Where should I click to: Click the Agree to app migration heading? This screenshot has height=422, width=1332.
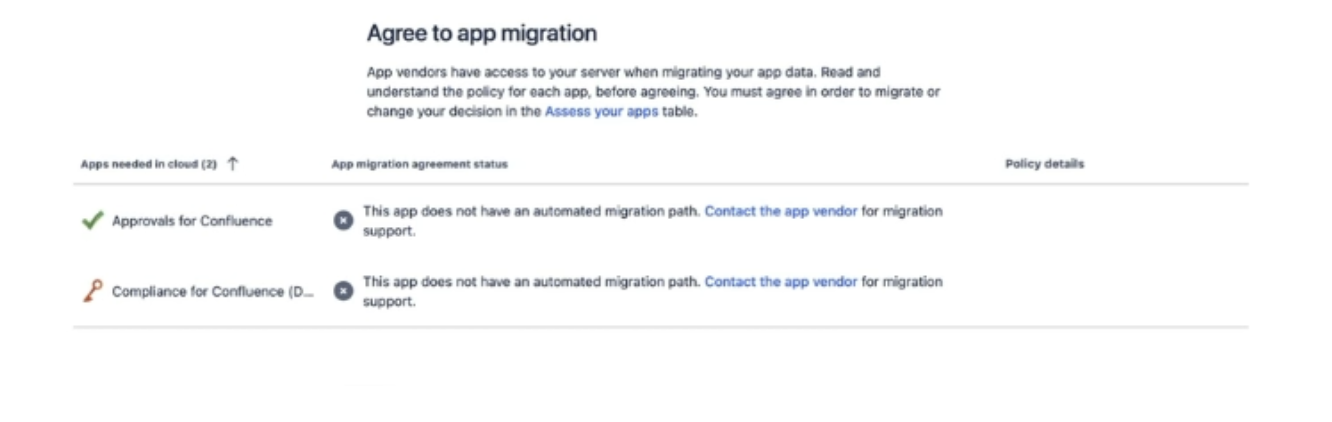pos(481,34)
